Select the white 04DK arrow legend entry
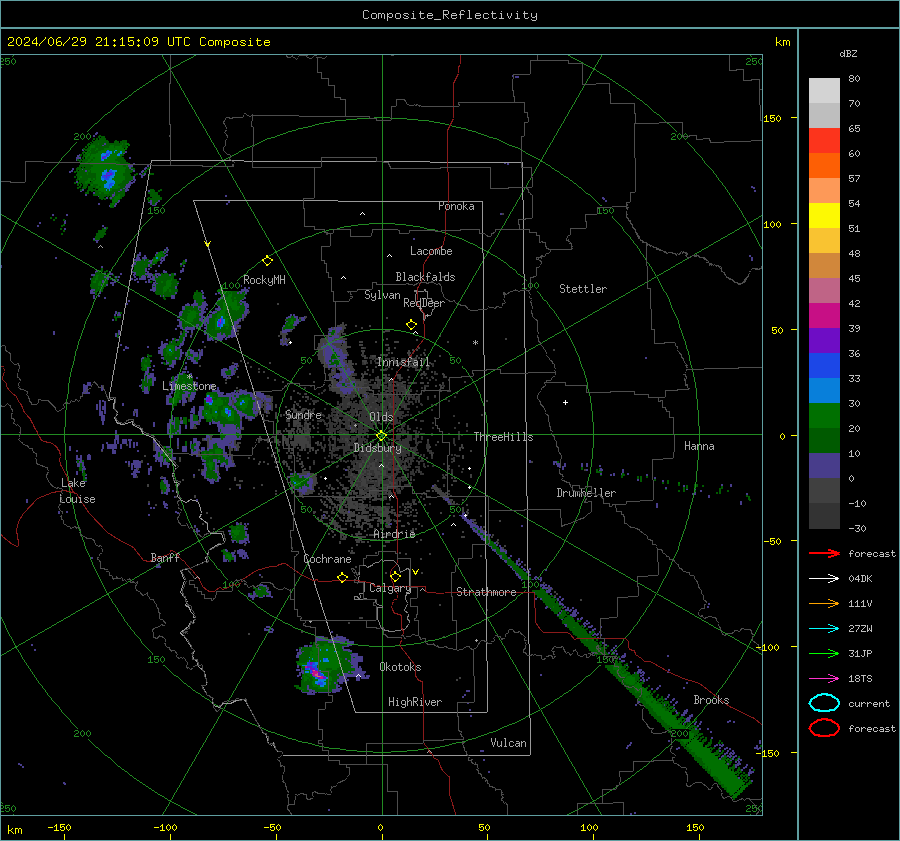900x841 pixels. coord(824,578)
